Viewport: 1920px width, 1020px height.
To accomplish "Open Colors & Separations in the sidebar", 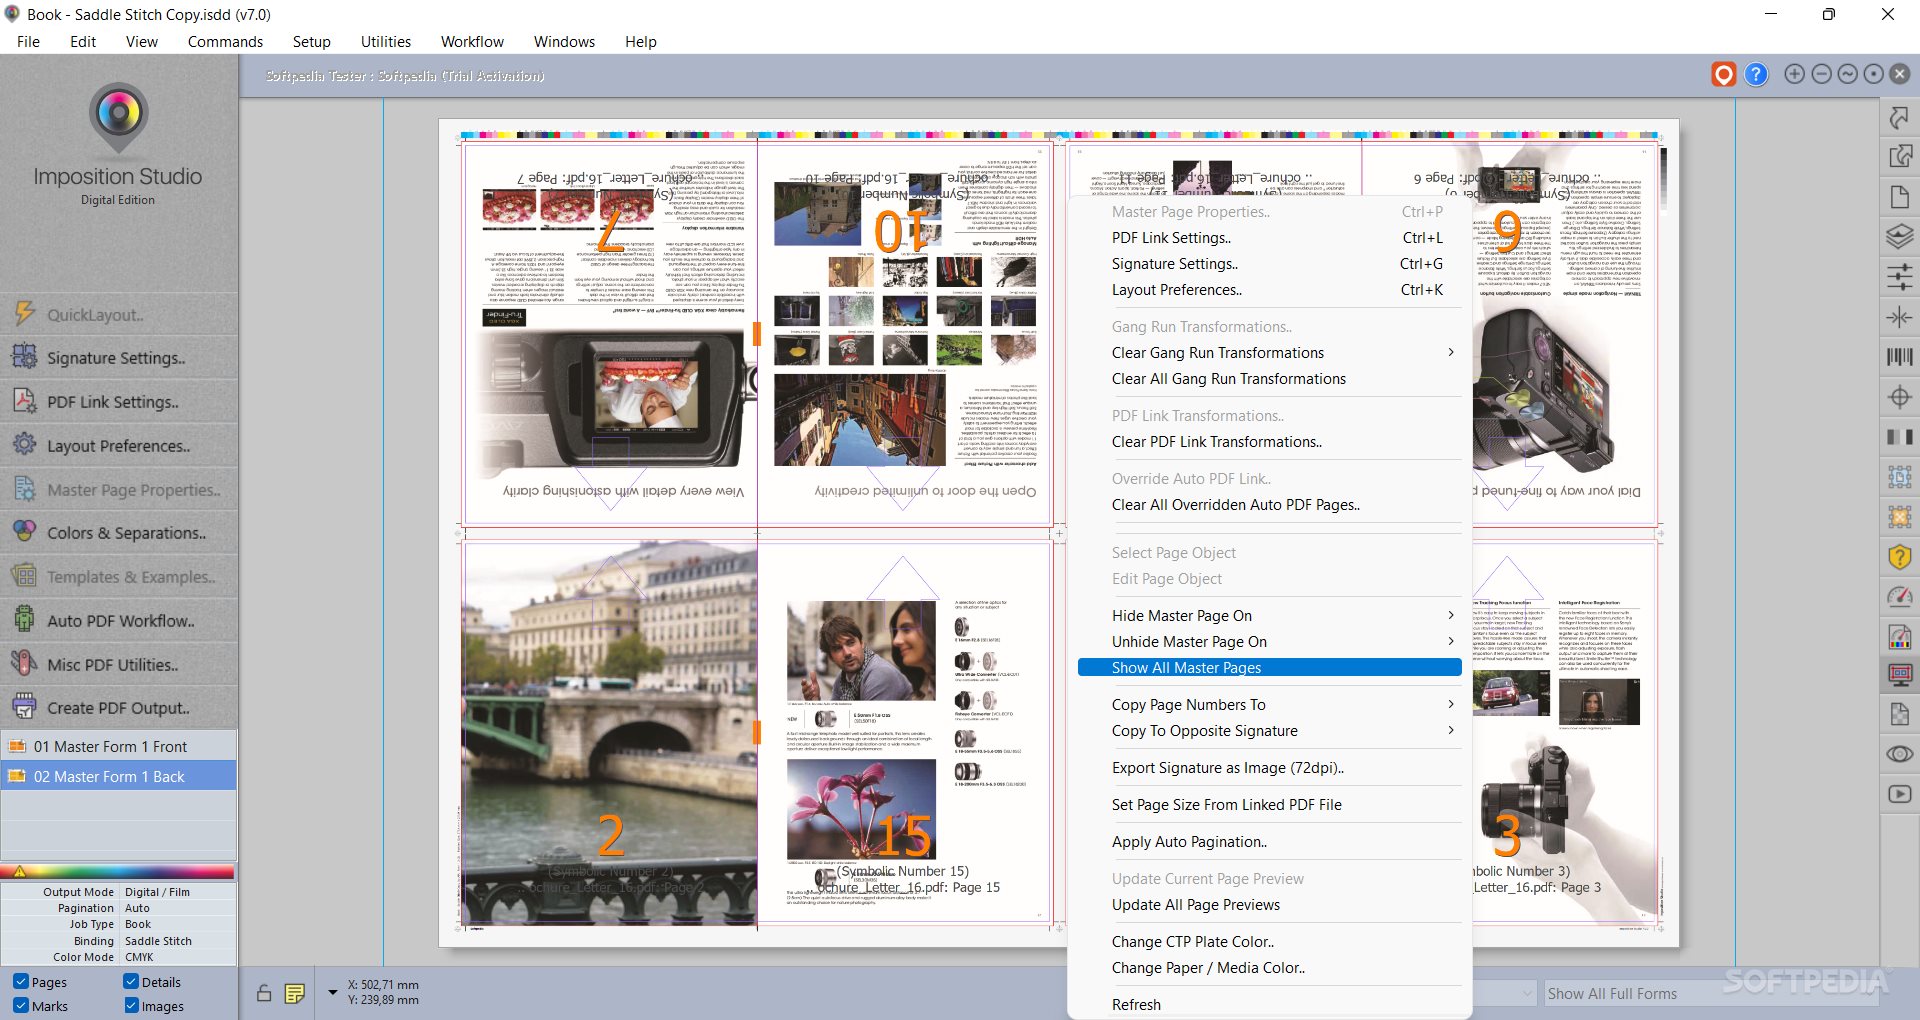I will (x=119, y=533).
